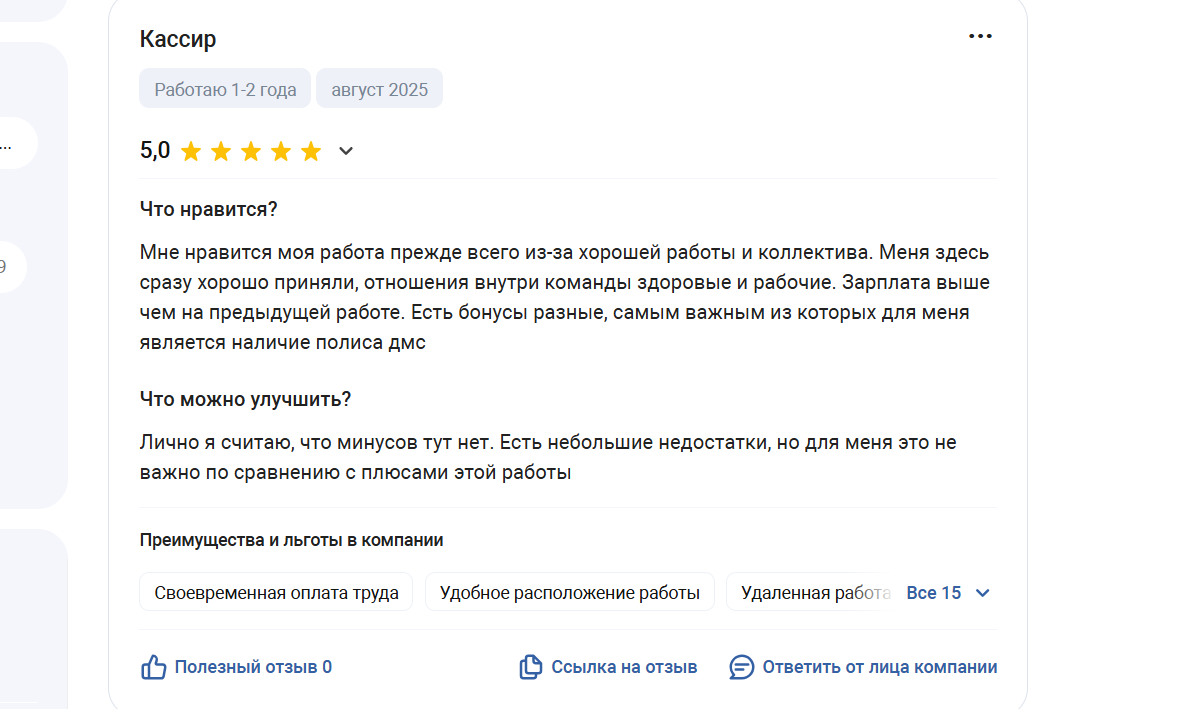Click the third gold rating star
This screenshot has height=709, width=1193.
tap(251, 151)
